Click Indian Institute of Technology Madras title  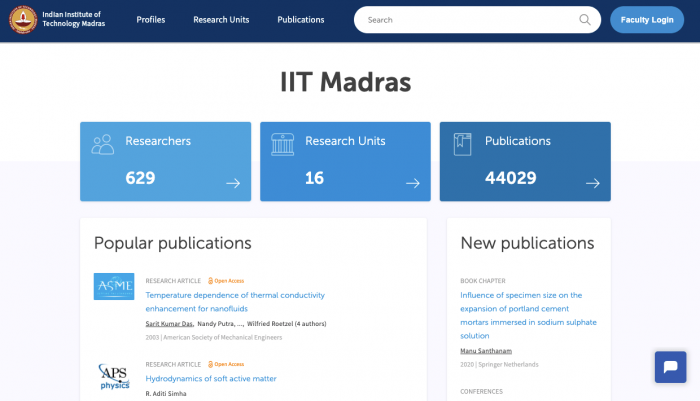pyautogui.click(x=74, y=19)
